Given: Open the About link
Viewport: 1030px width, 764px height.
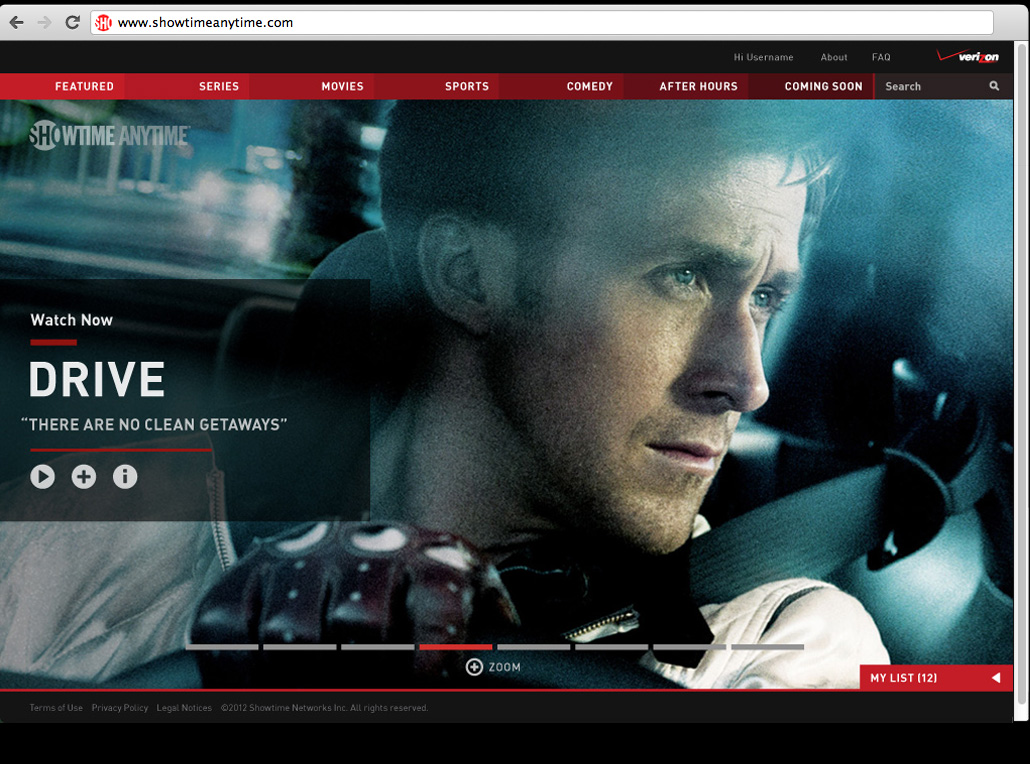Looking at the screenshot, I should [x=834, y=57].
